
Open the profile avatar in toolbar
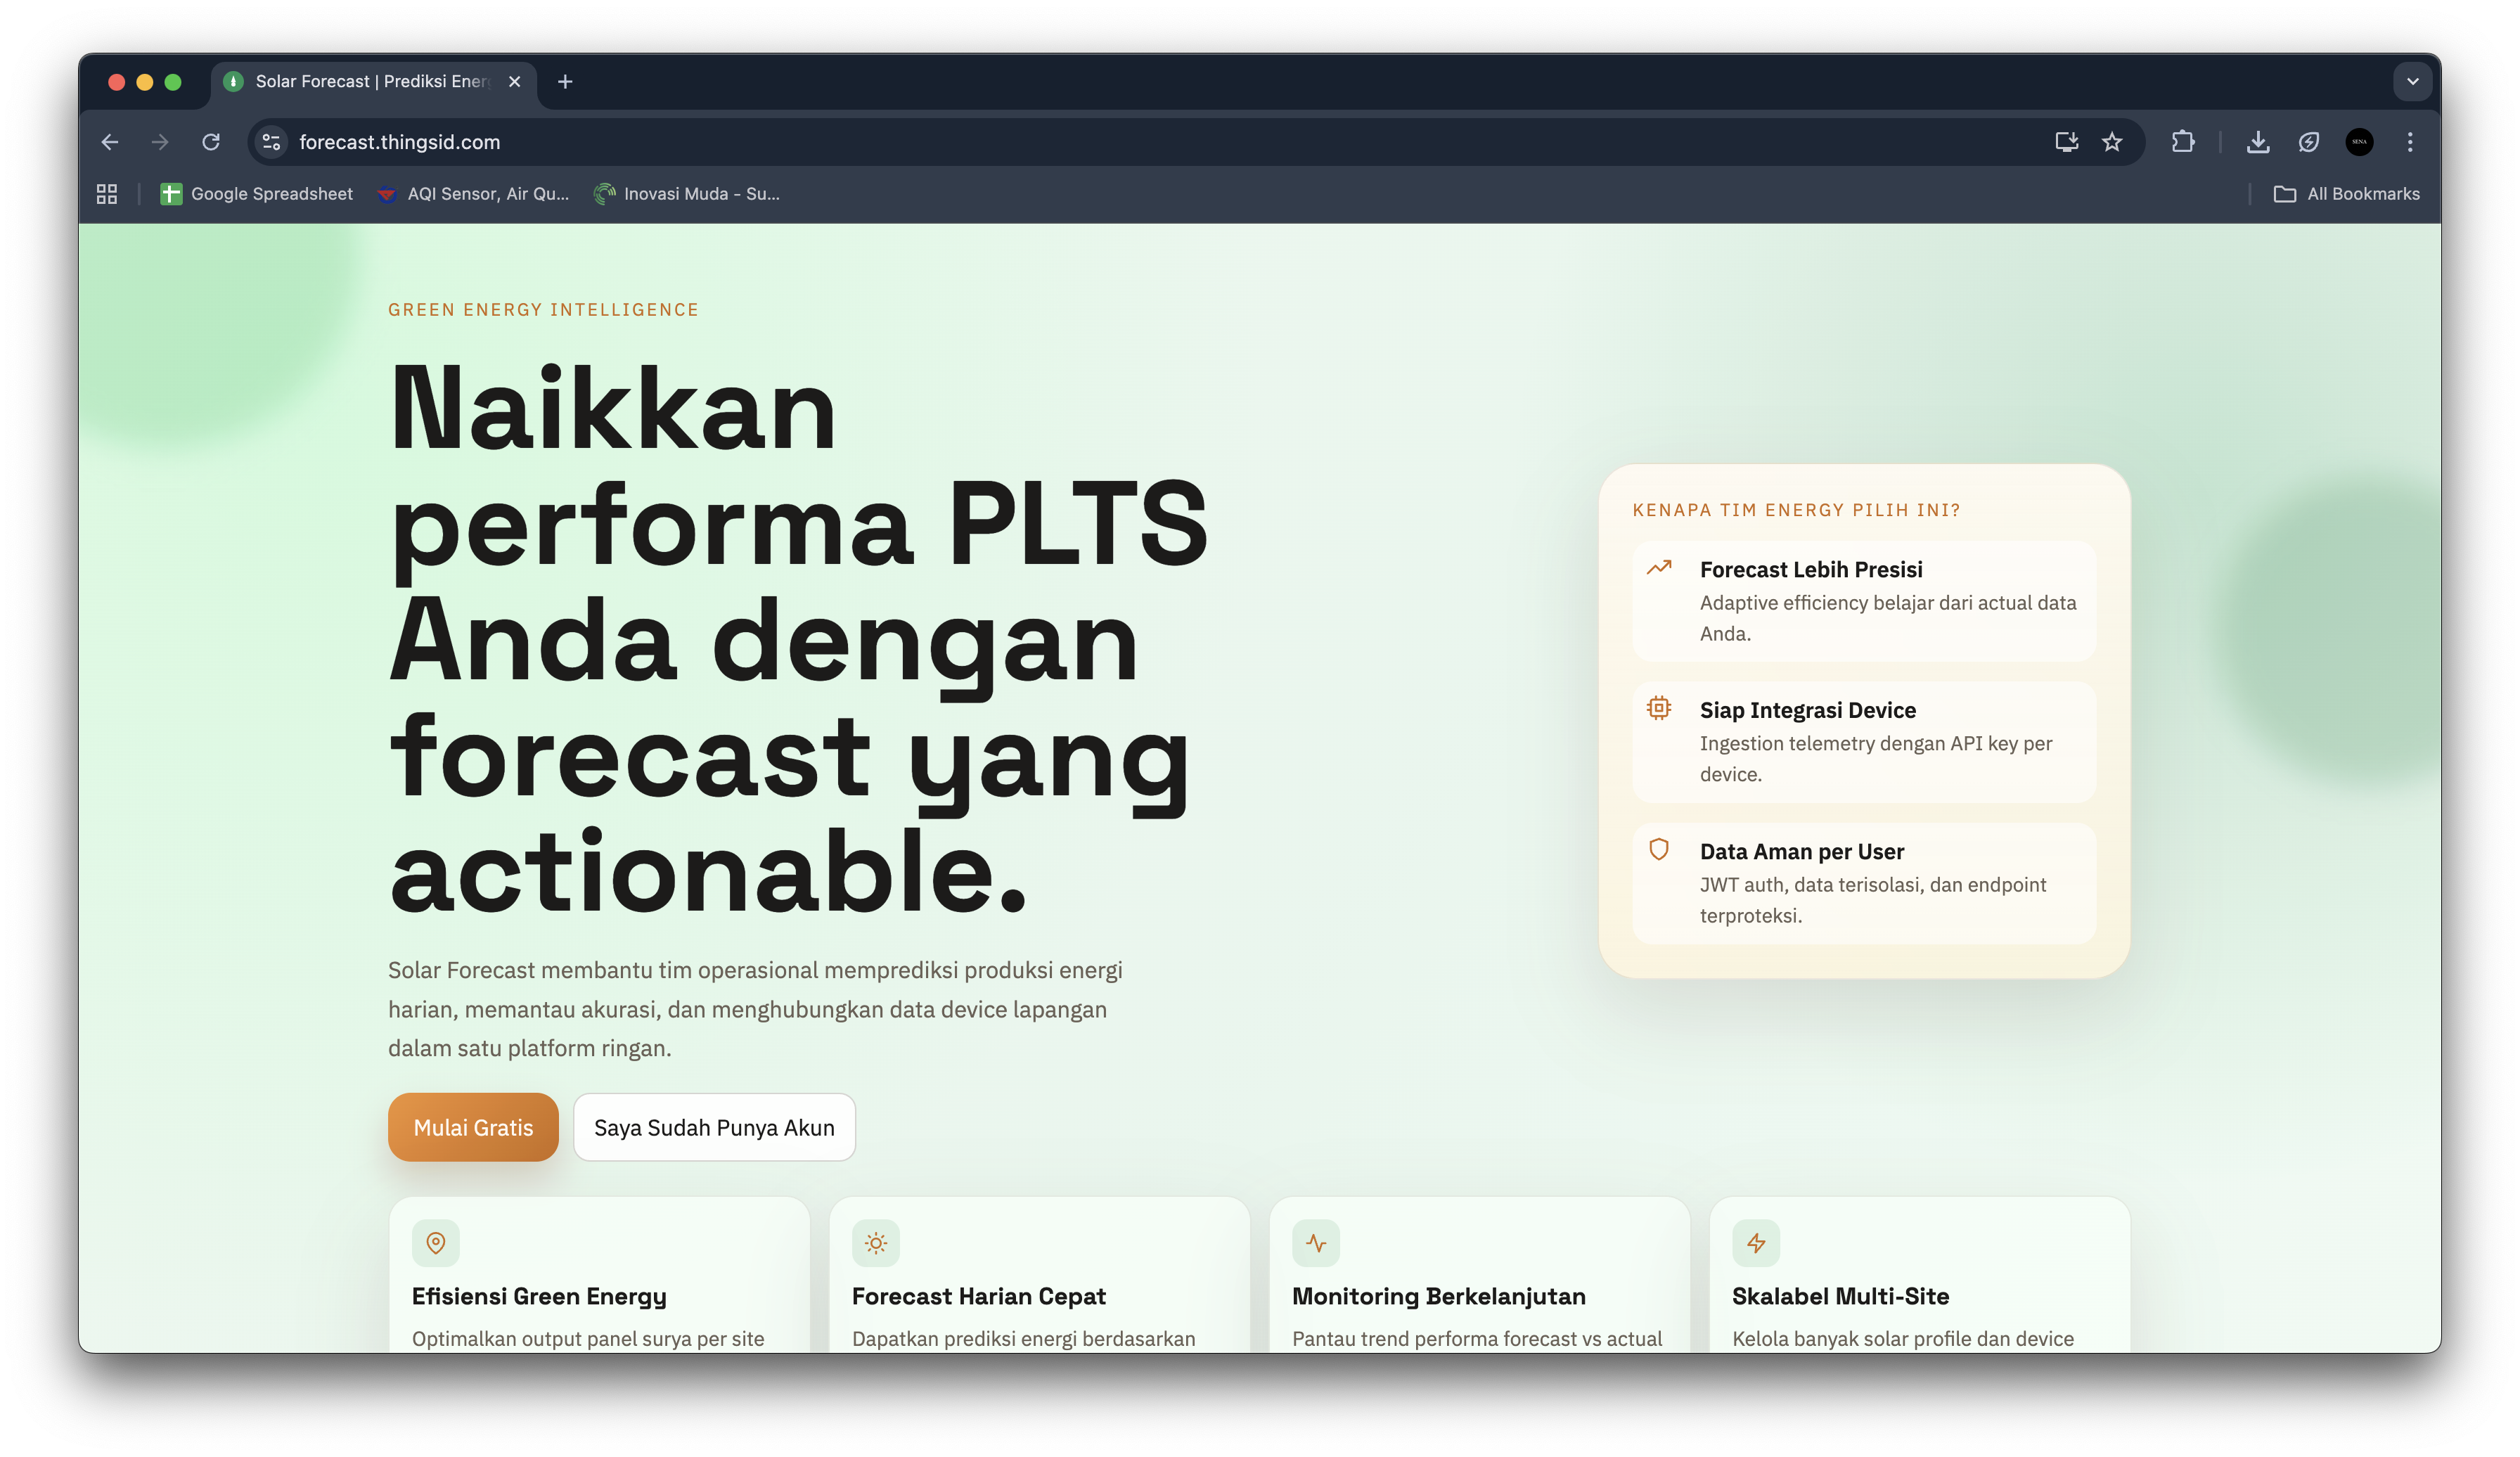click(x=2359, y=142)
